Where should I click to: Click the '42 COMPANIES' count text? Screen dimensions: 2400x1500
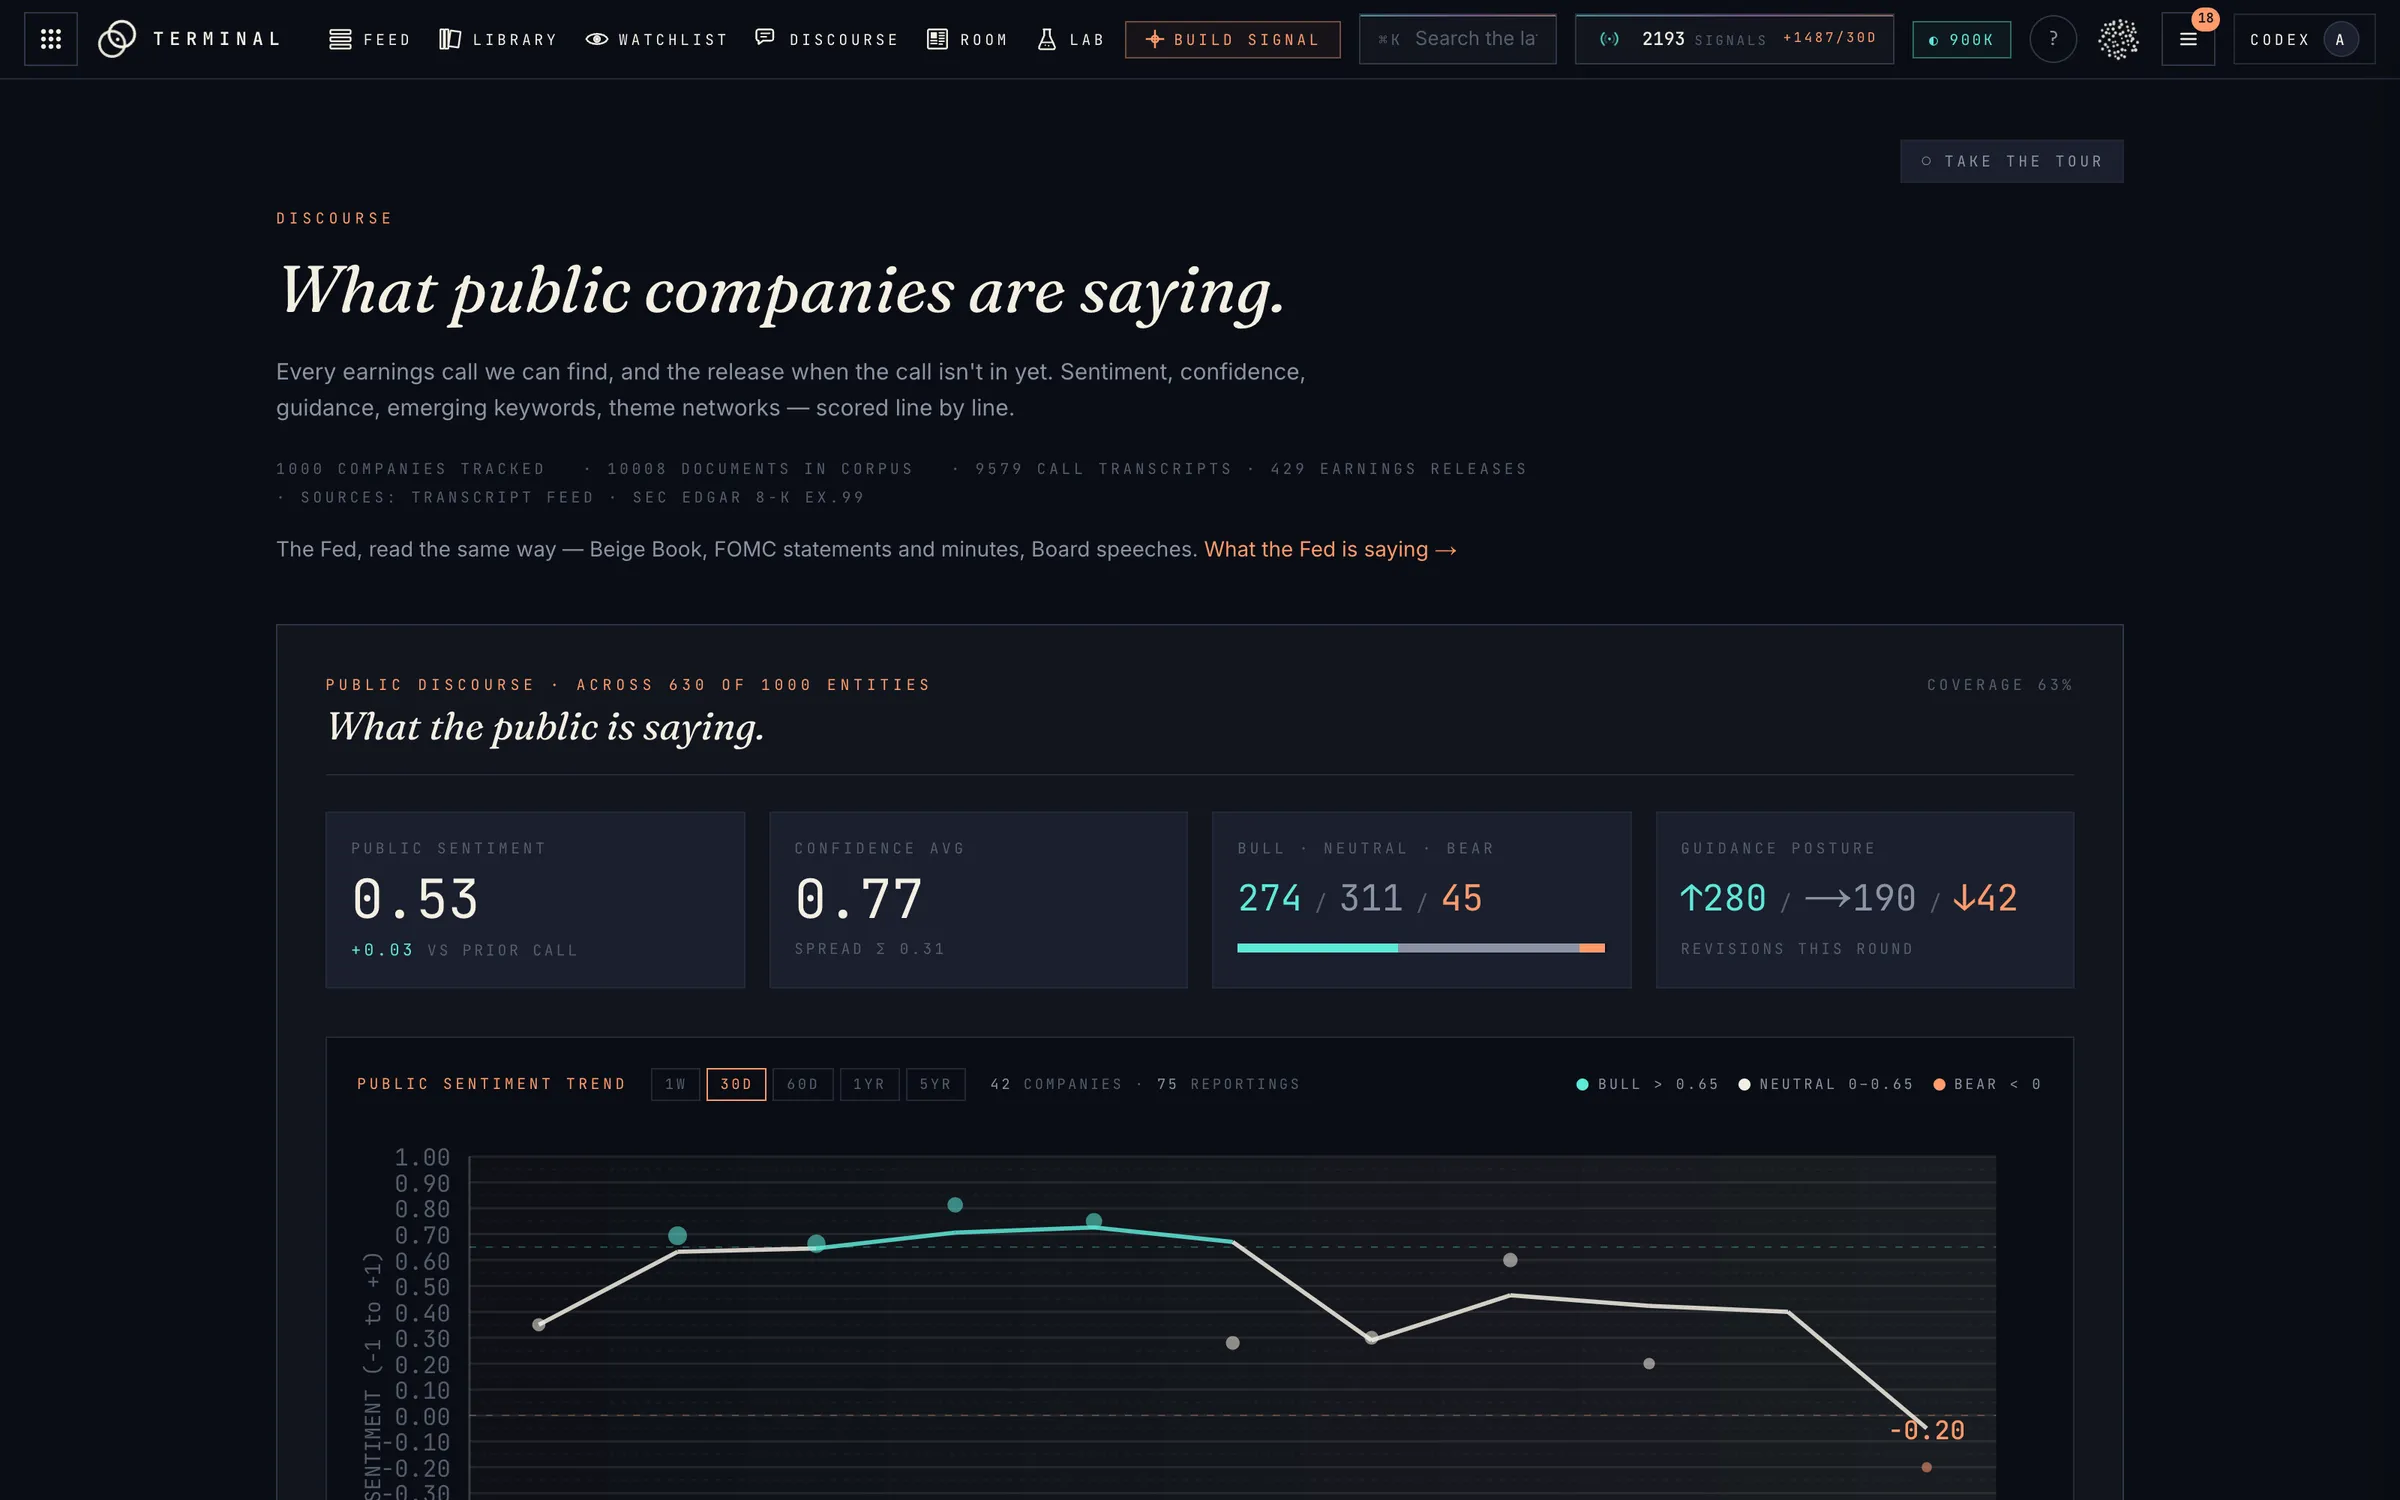tap(1056, 1084)
